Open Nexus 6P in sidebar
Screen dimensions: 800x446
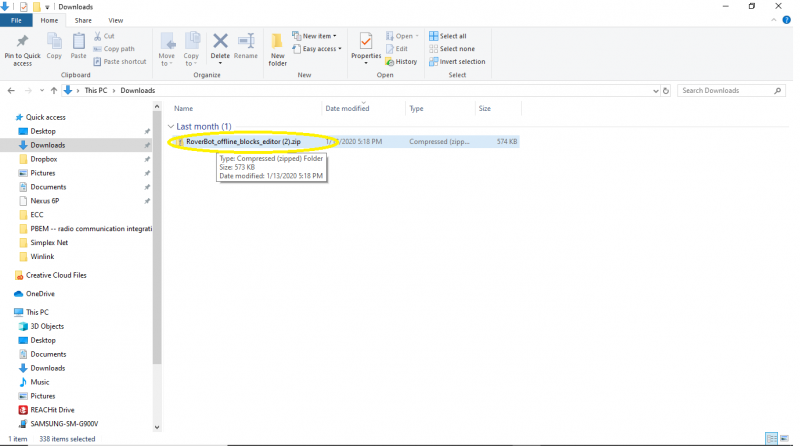pos(45,201)
